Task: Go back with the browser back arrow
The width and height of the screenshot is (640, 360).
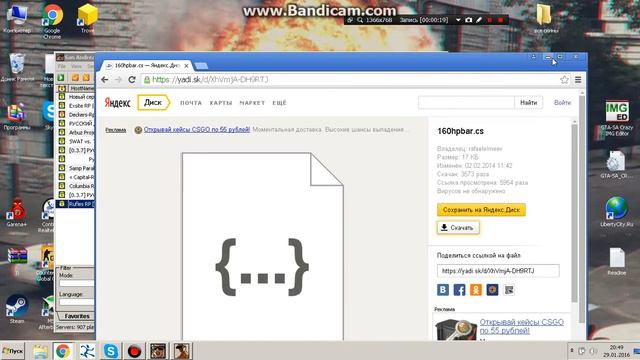Action: (x=105, y=80)
